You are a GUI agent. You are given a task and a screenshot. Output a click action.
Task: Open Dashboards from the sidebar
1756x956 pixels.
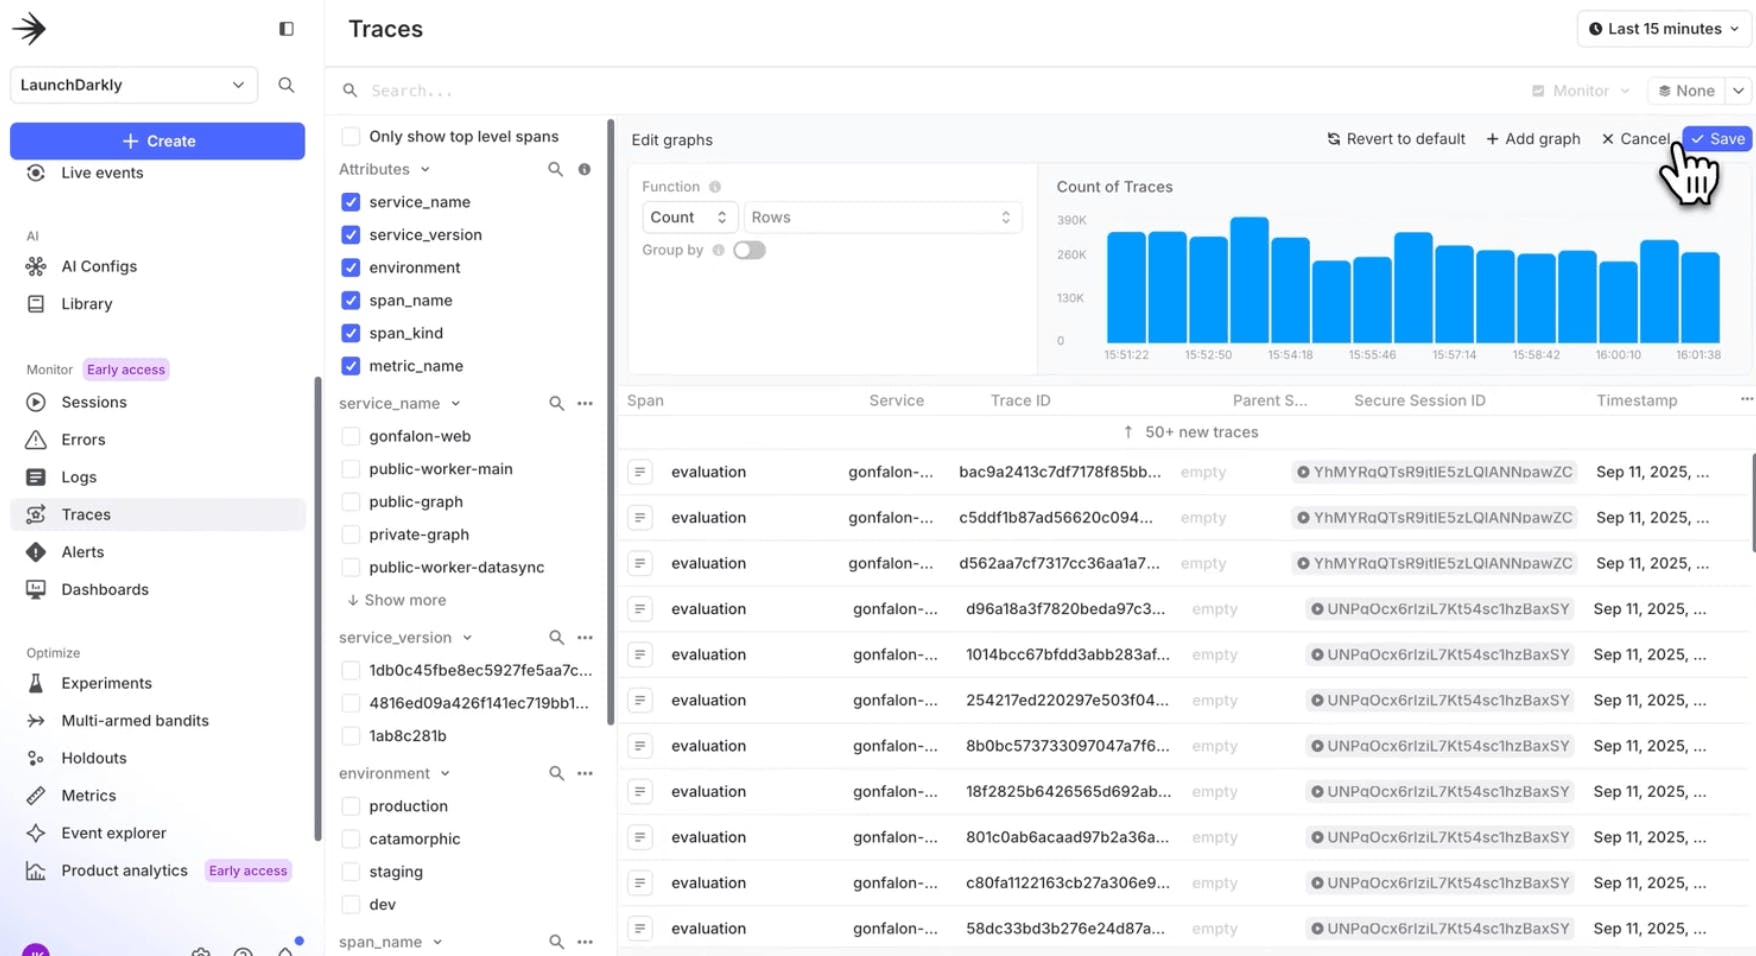pos(104,589)
